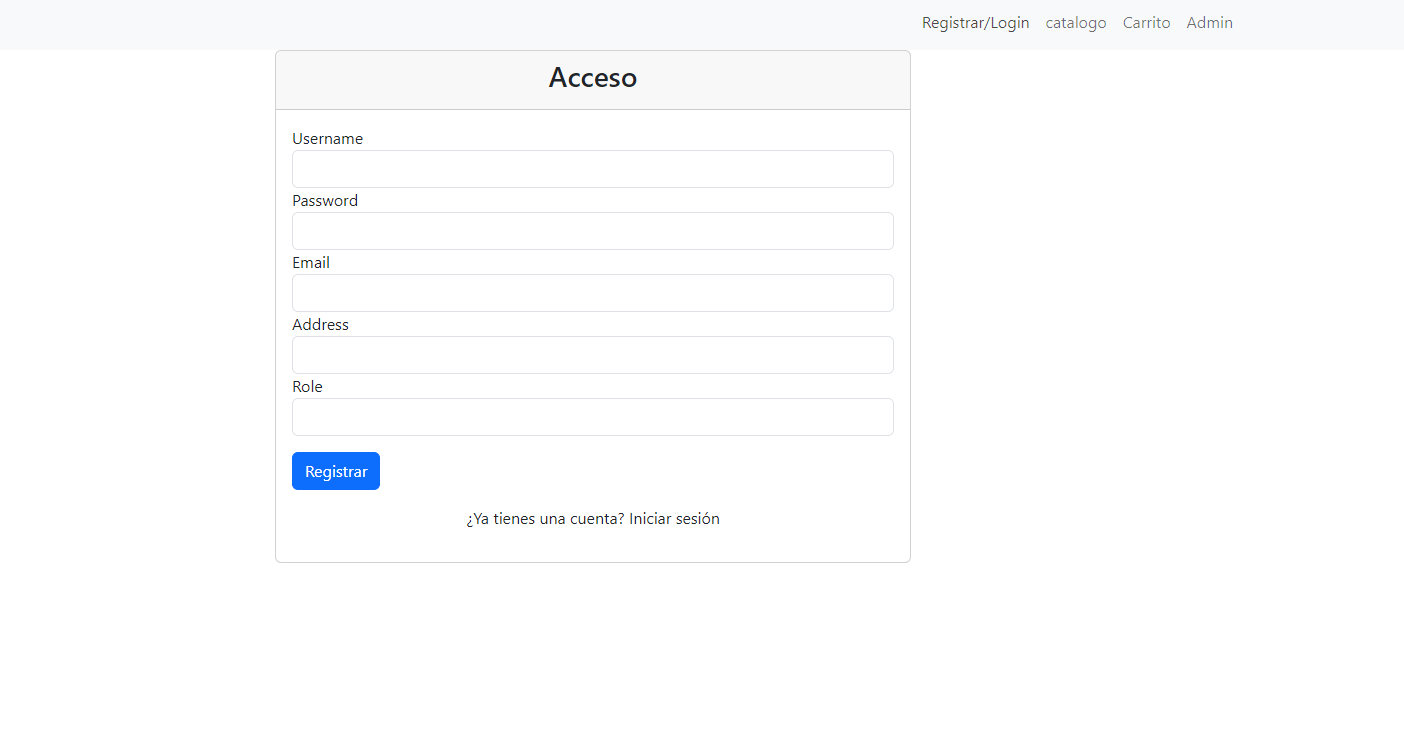The height and width of the screenshot is (754, 1404).
Task: Focus the Address input field
Action: tap(592, 355)
